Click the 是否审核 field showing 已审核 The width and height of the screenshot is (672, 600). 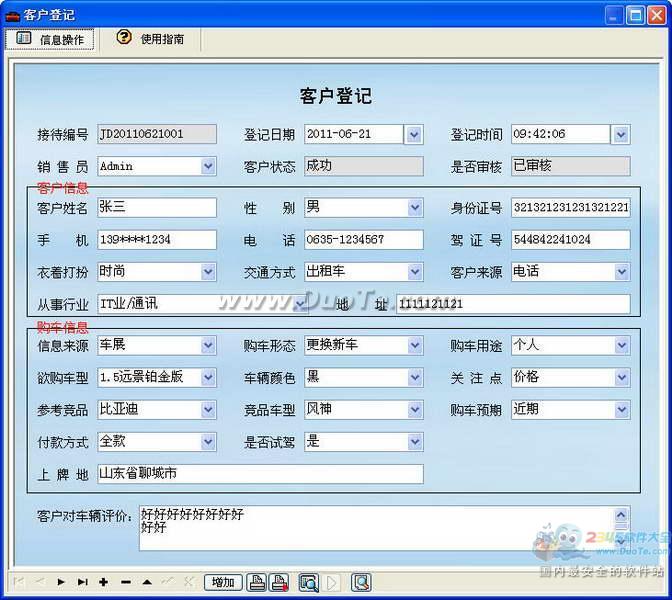[570, 166]
